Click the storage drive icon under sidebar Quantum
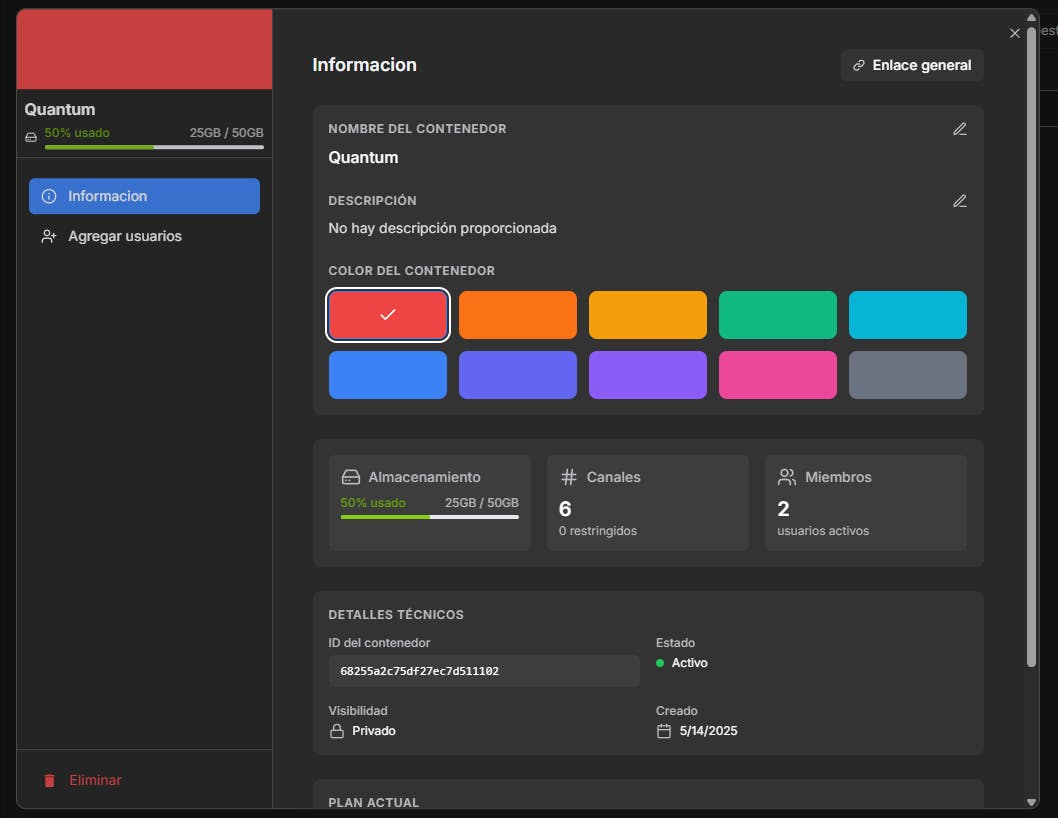The width and height of the screenshot is (1058, 818). coord(31,137)
